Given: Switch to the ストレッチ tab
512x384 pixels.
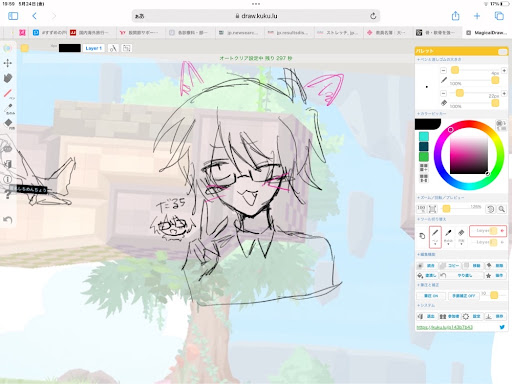Looking at the screenshot, I should 338,32.
